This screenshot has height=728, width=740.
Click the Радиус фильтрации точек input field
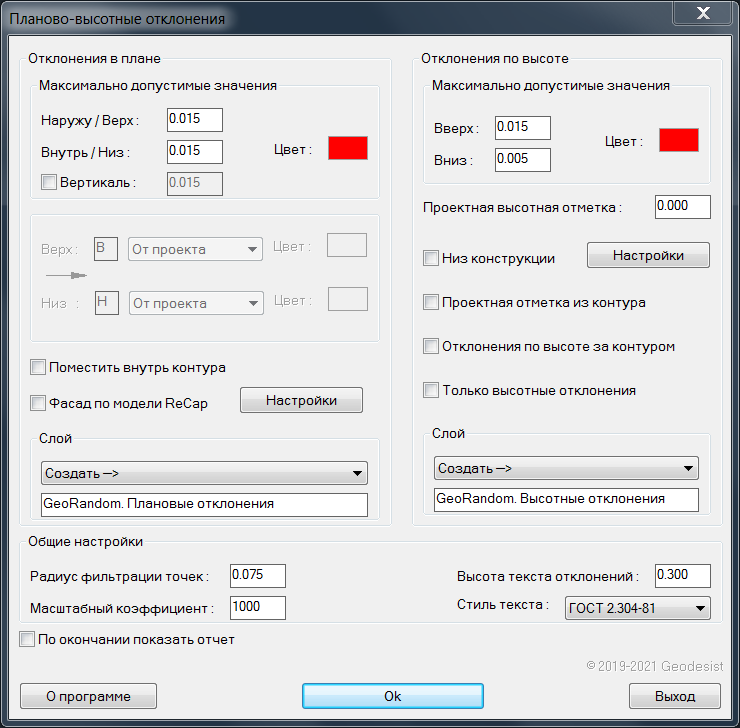[257, 575]
